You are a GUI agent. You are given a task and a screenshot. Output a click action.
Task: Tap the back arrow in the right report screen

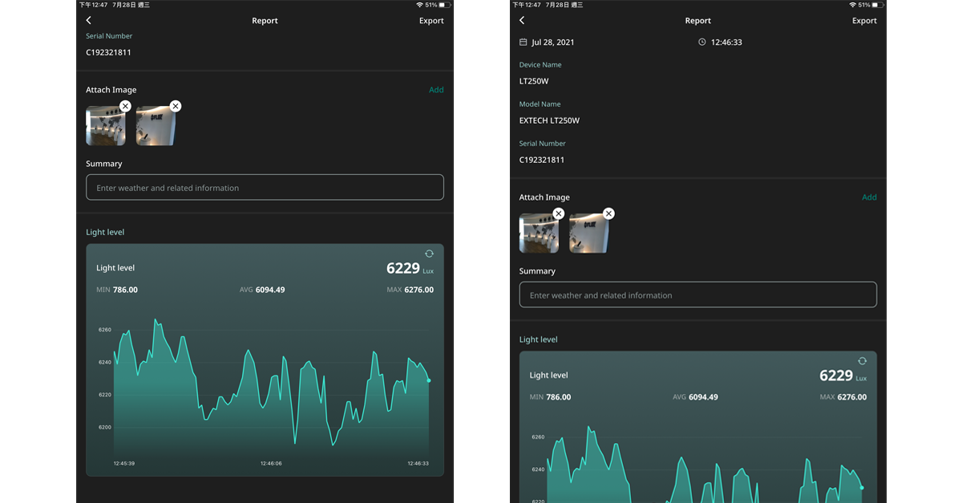tap(522, 20)
